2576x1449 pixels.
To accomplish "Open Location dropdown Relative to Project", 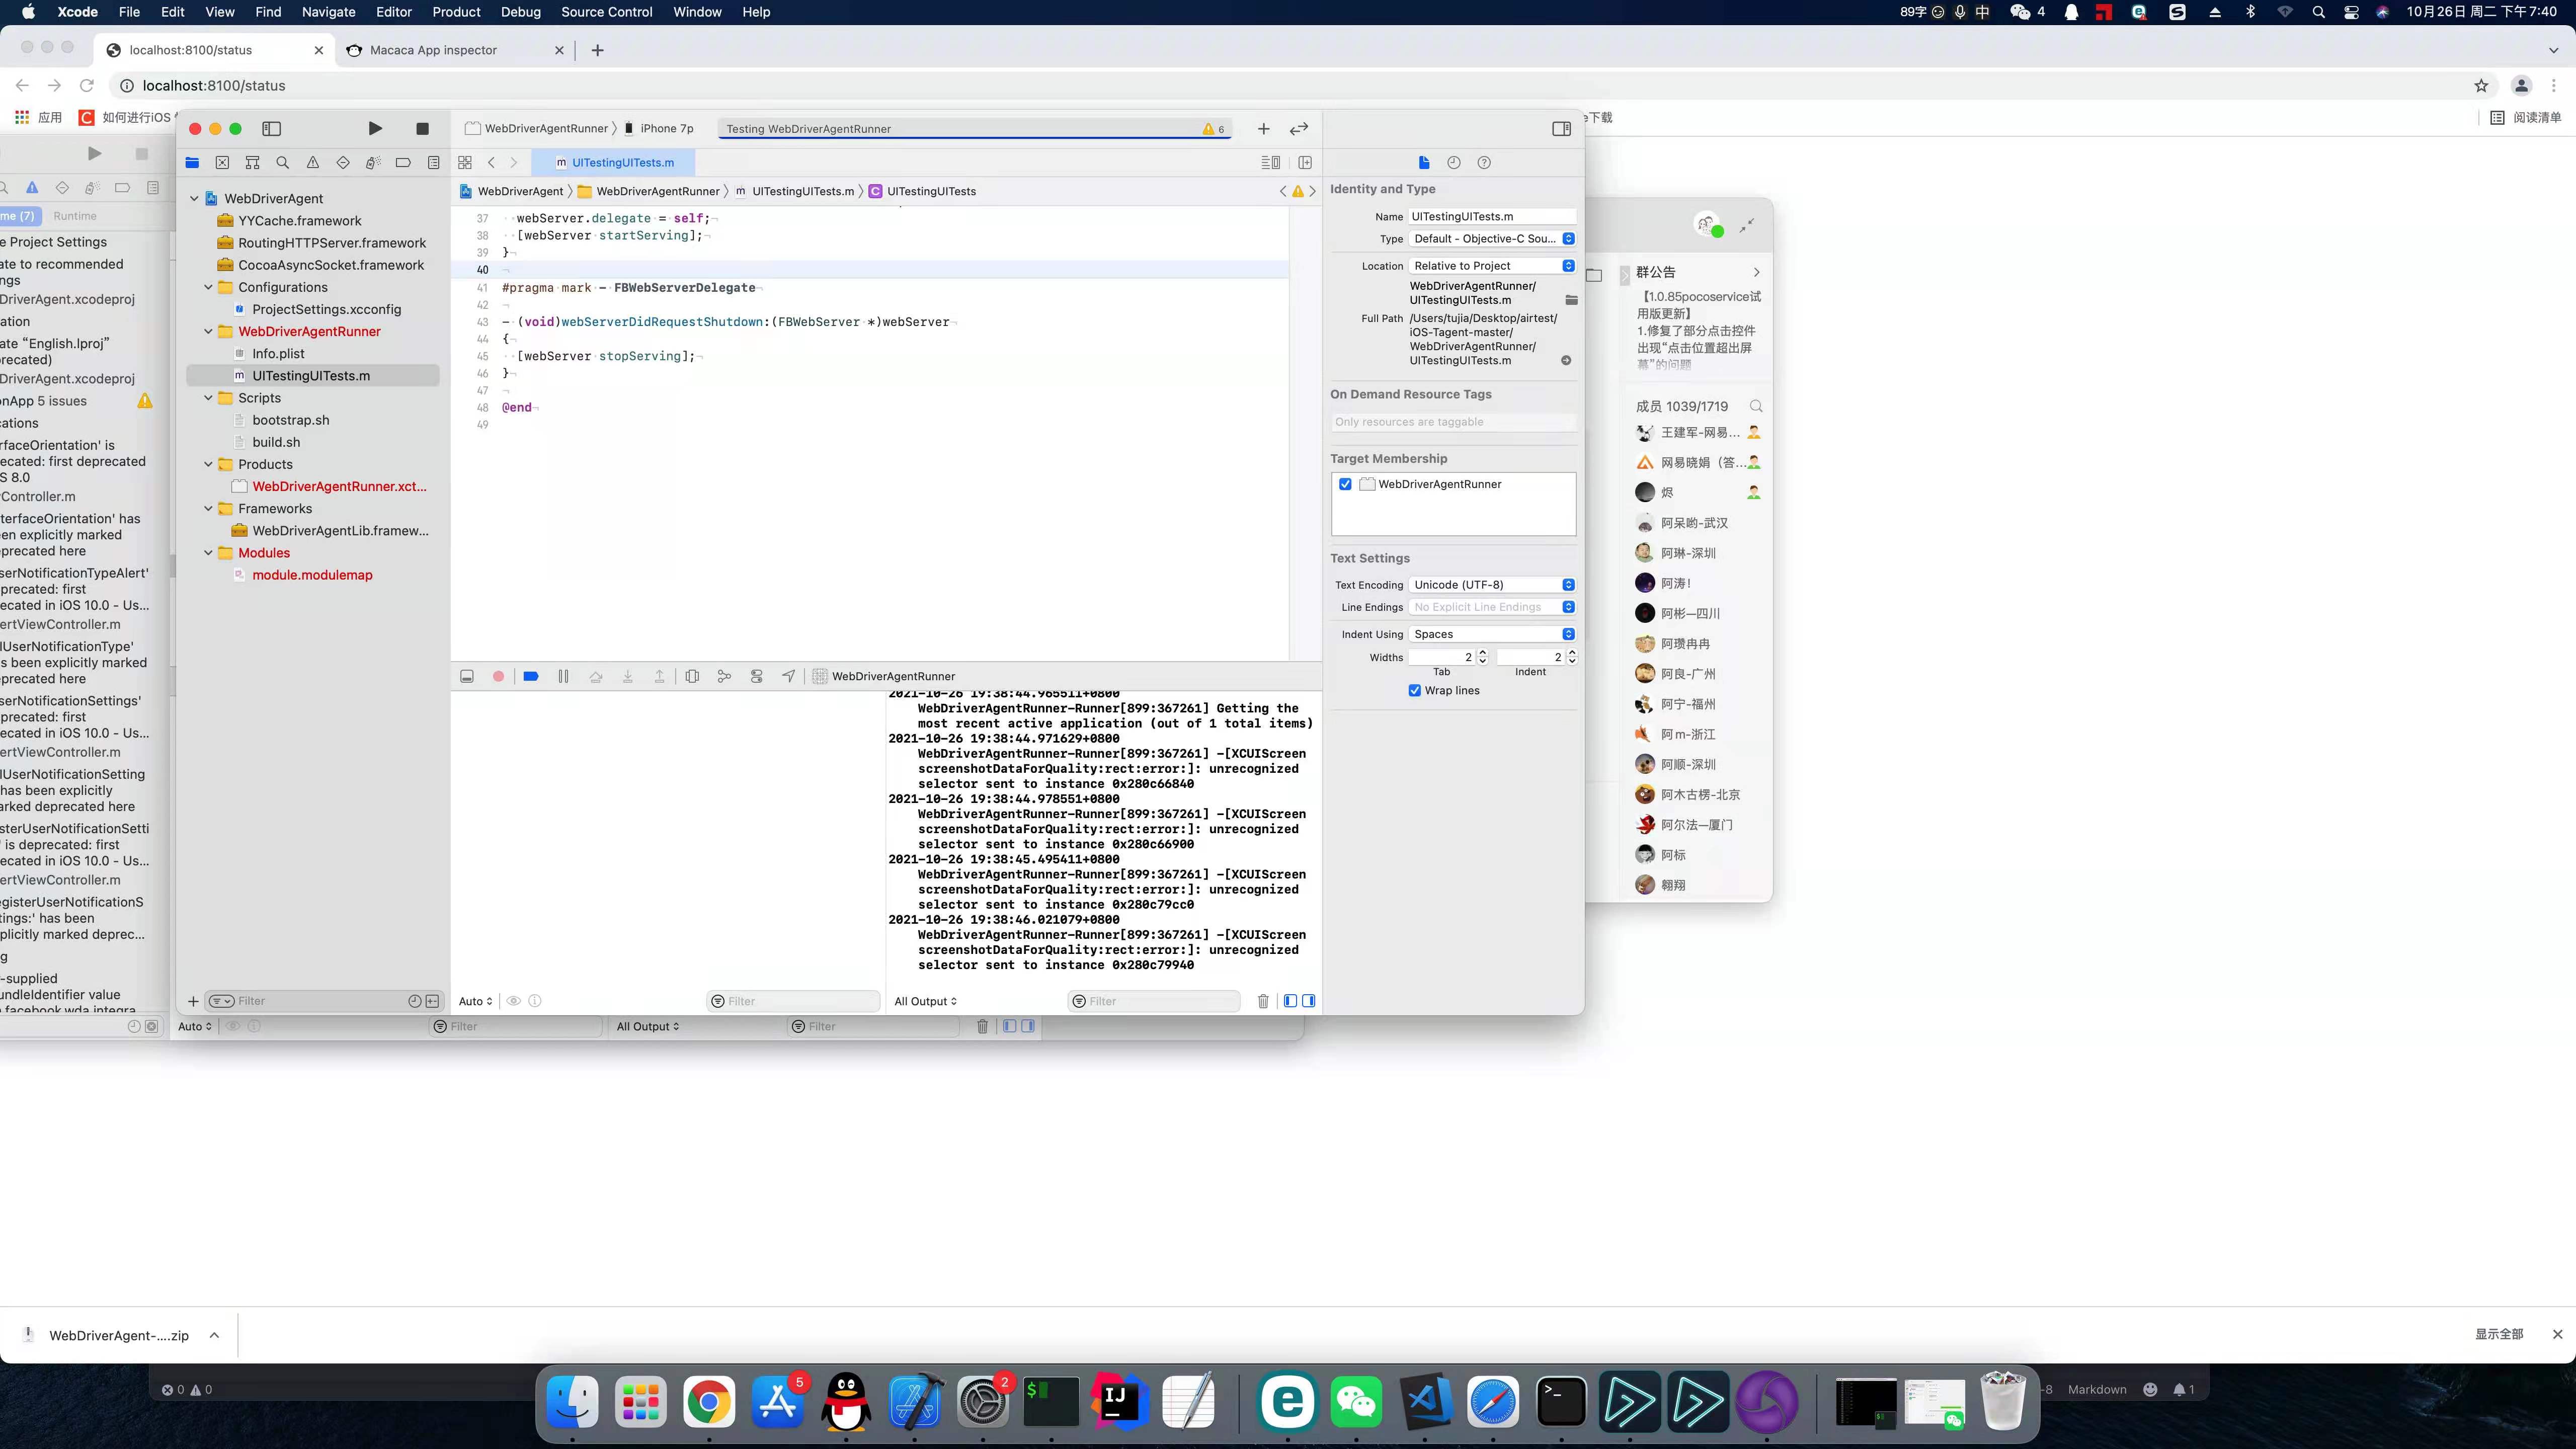I will click(1492, 265).
